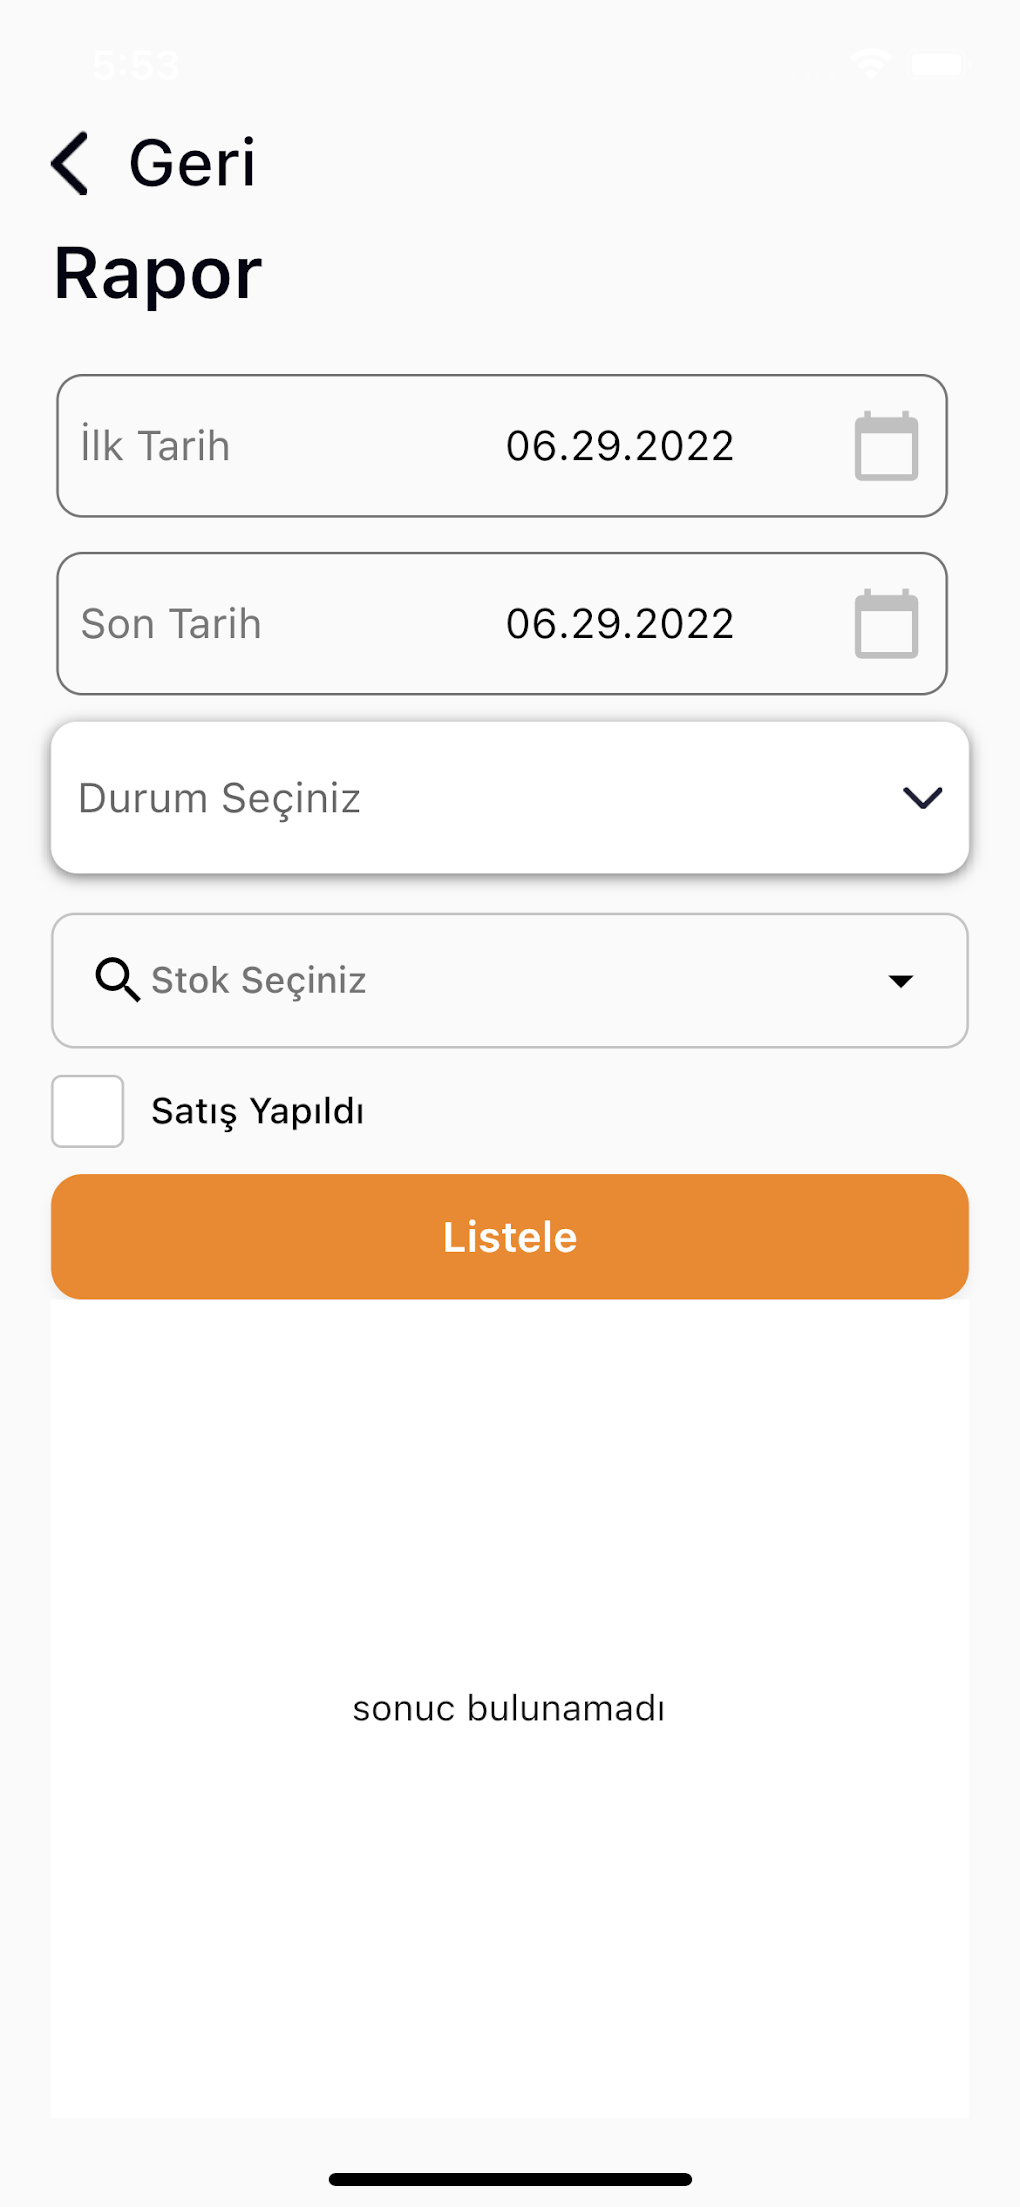Tap the back chevron arrow icon

(70, 163)
